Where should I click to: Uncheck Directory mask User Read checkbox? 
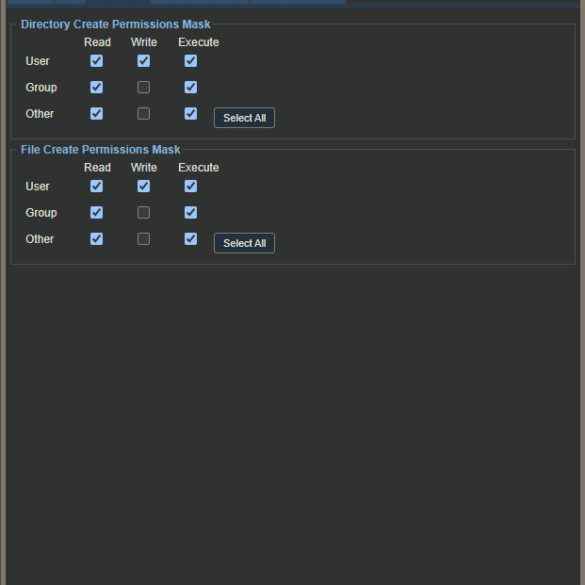(97, 61)
